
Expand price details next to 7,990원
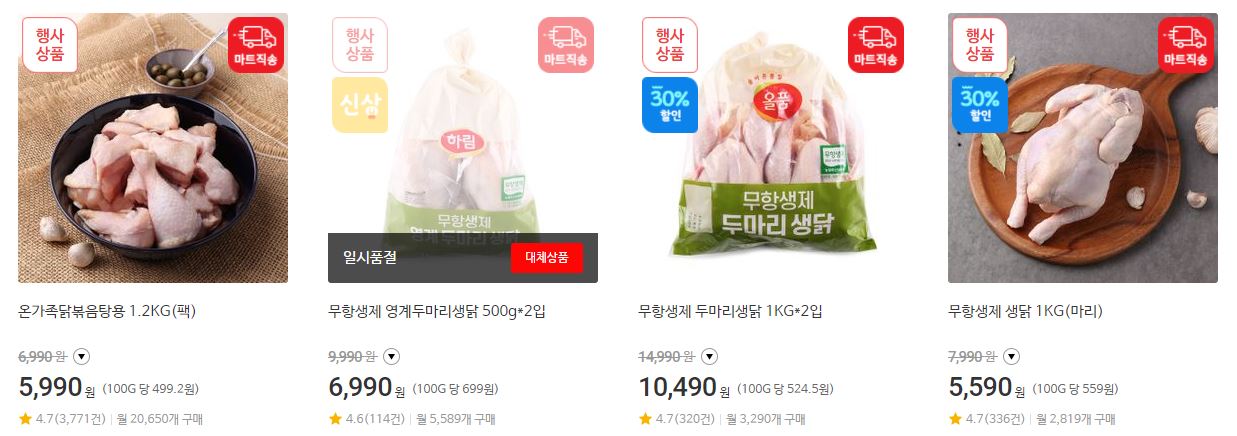pos(1012,356)
